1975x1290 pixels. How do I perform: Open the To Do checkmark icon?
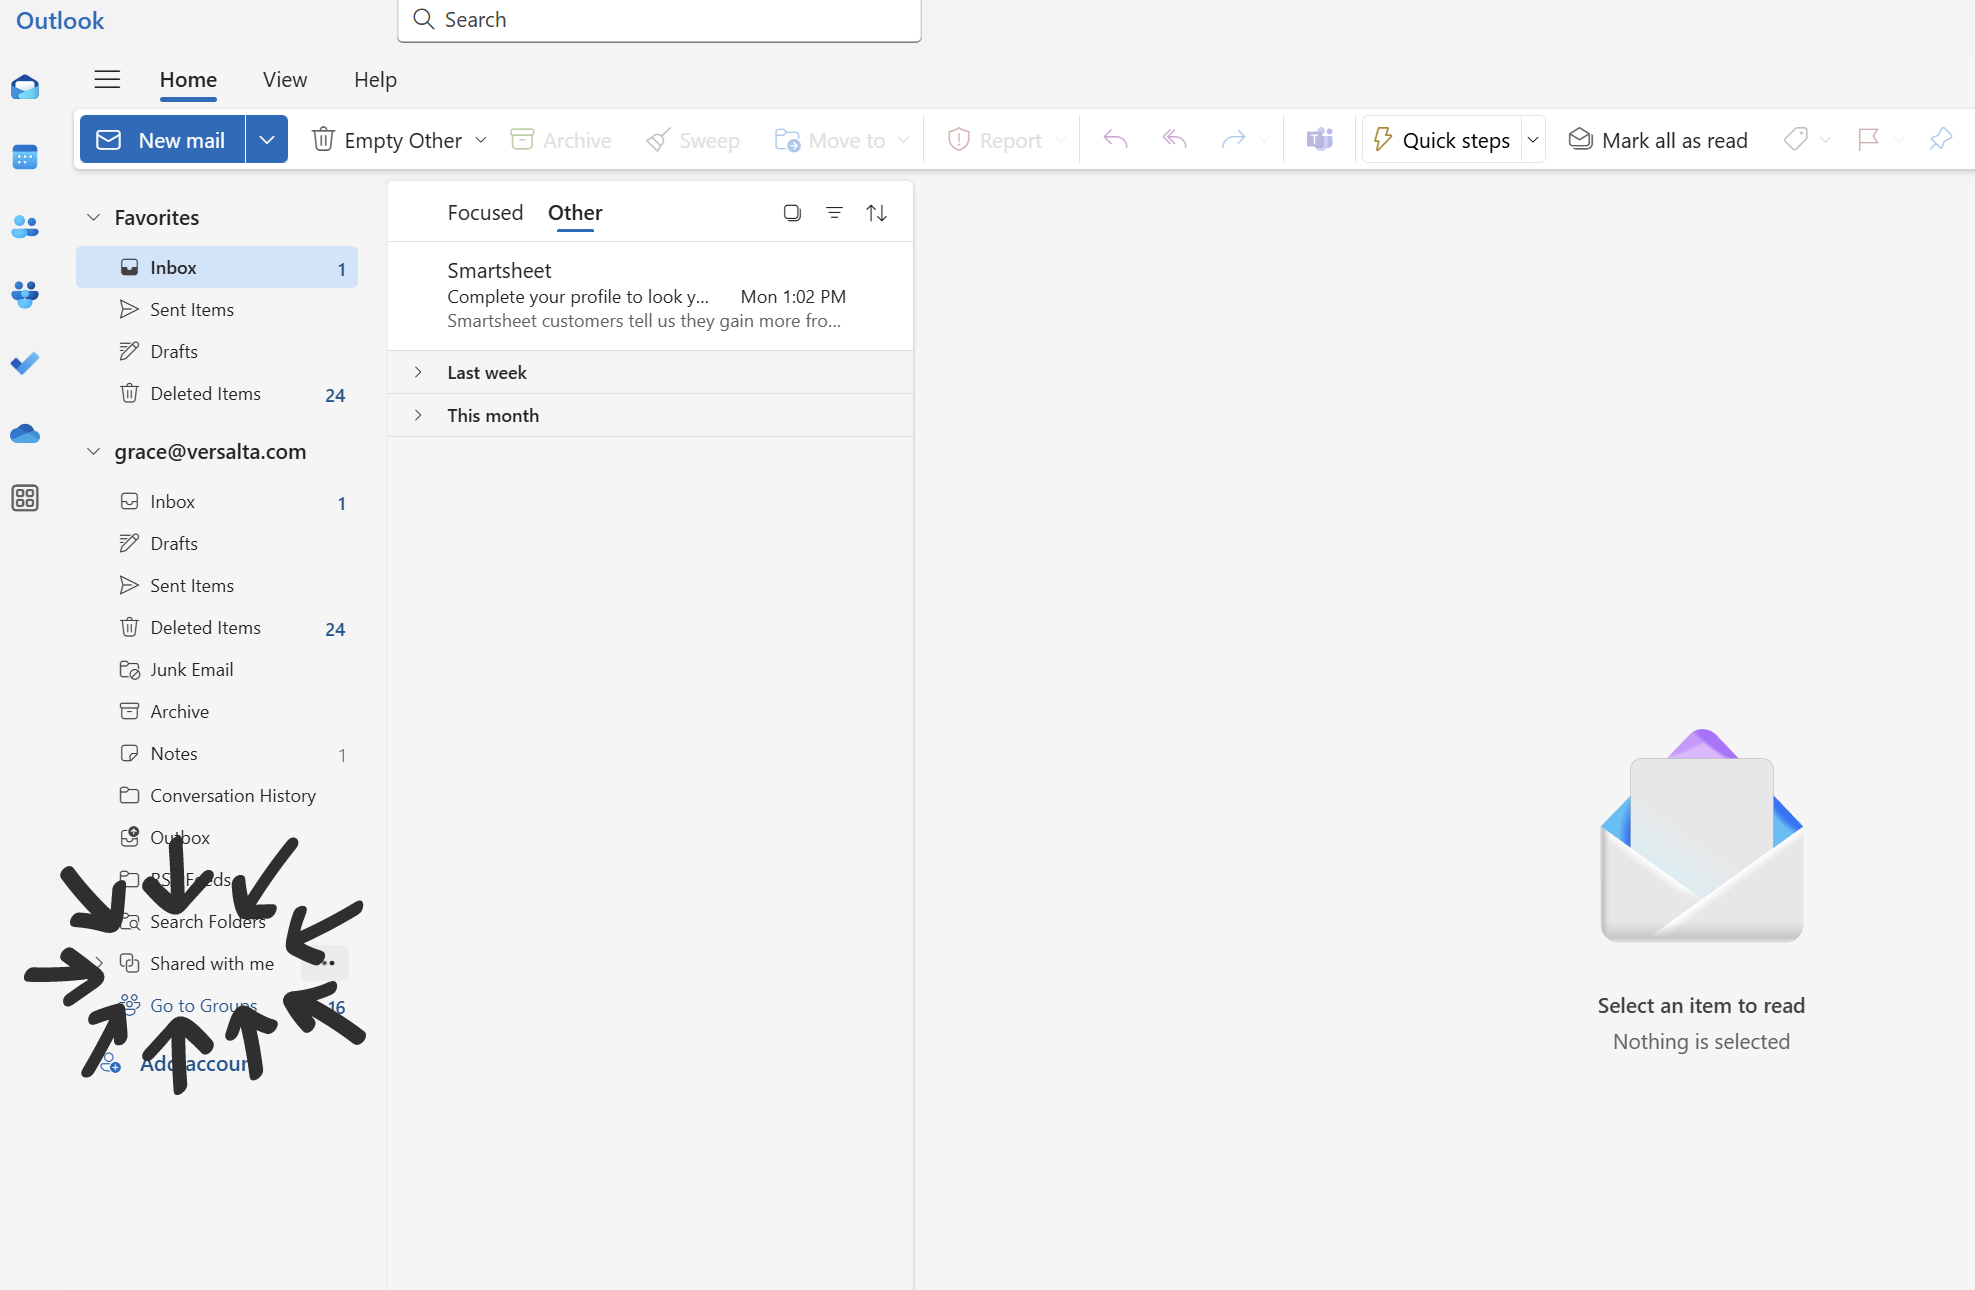point(25,363)
